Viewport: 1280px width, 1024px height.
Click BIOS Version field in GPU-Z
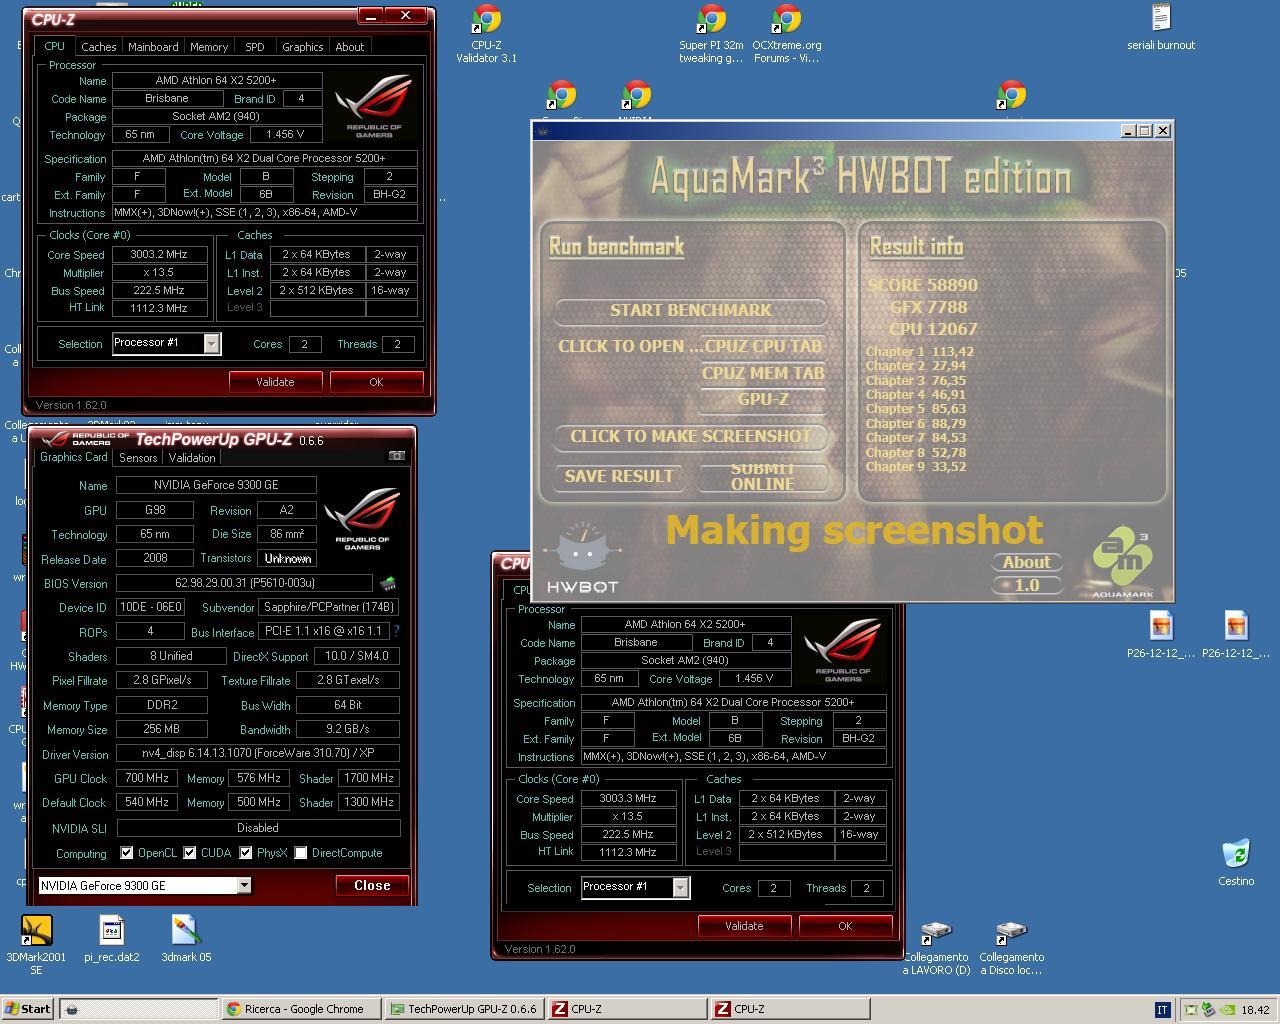point(245,583)
